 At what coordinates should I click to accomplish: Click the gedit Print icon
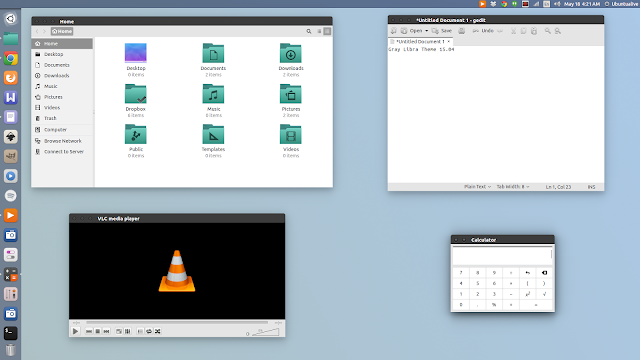(x=462, y=31)
